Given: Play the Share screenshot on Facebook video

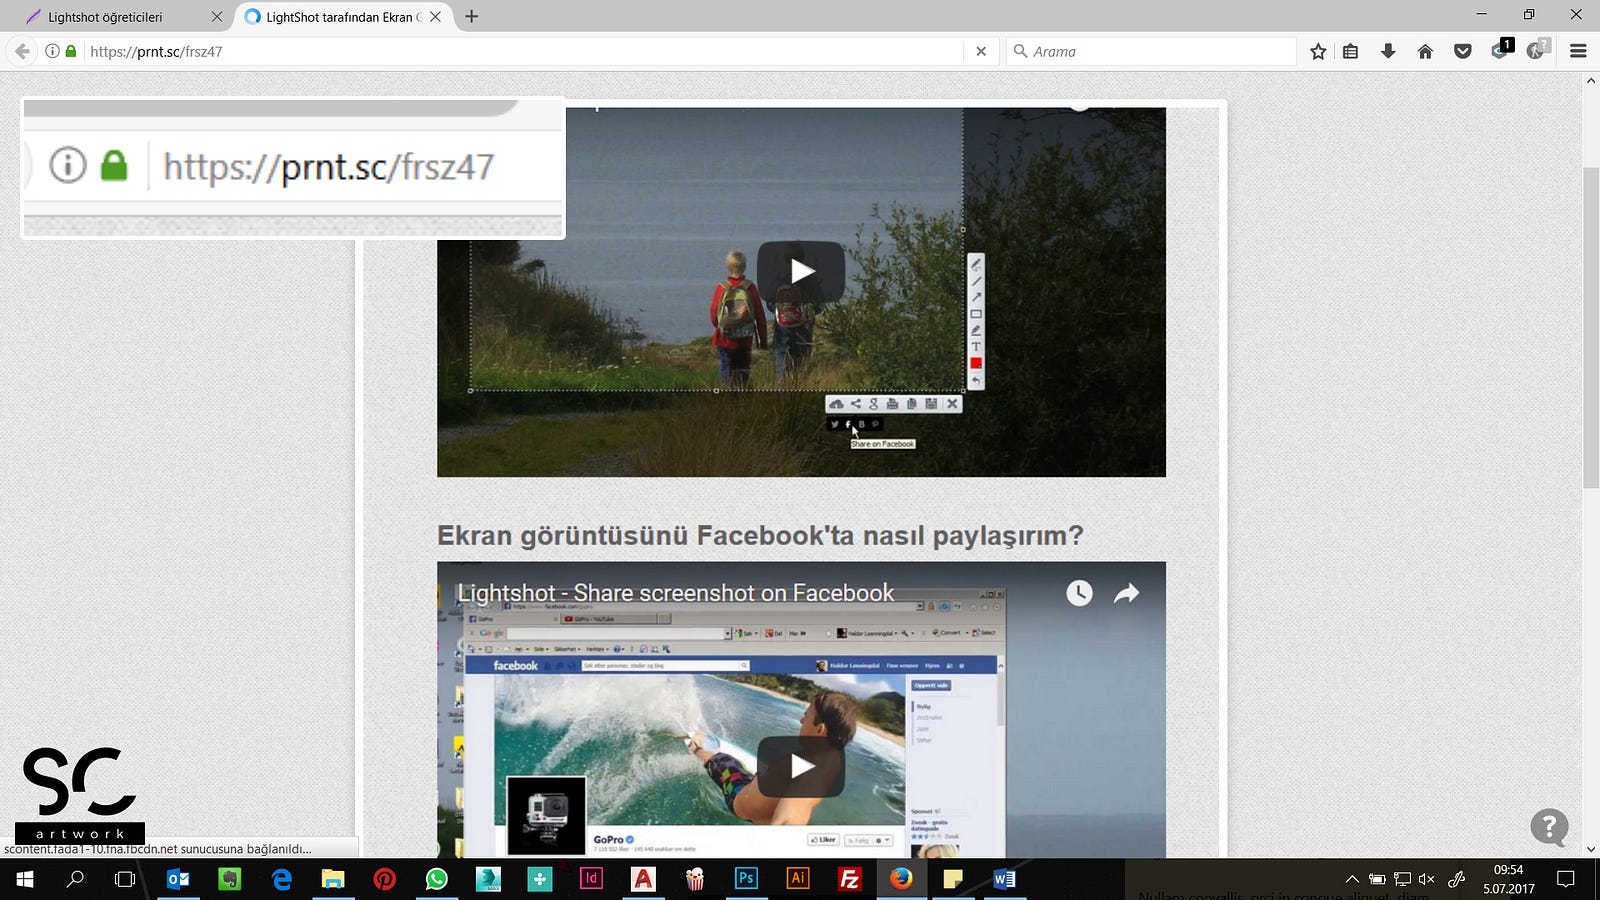Looking at the screenshot, I should coord(801,767).
